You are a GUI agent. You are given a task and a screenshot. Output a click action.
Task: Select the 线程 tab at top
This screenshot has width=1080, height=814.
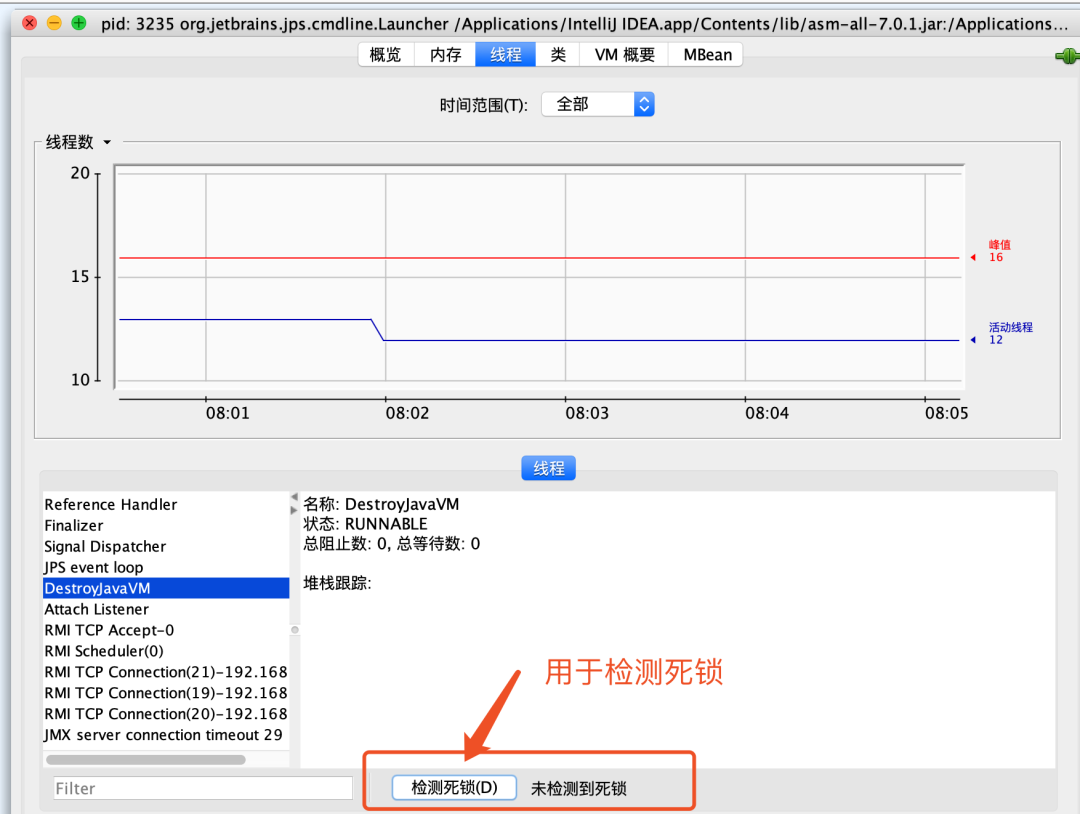click(506, 54)
